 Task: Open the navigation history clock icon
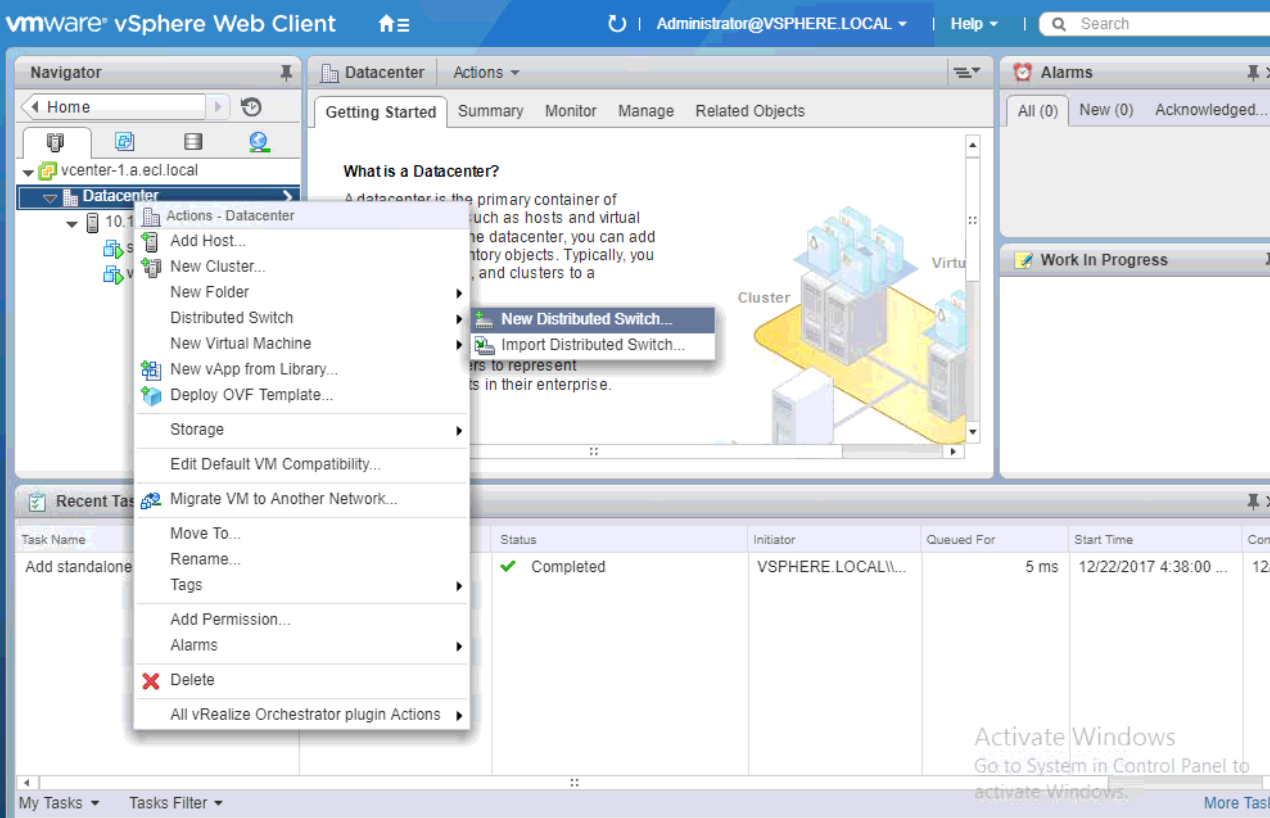(x=251, y=107)
